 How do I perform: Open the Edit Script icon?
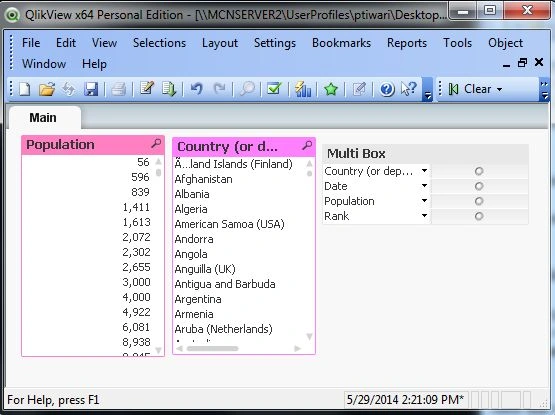click(147, 88)
